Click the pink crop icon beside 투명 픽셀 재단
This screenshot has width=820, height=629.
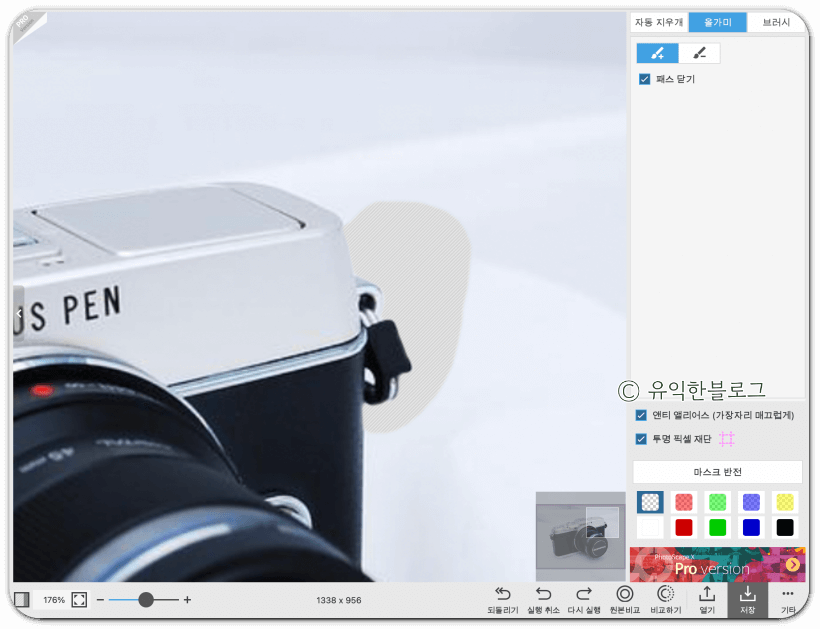click(x=726, y=439)
